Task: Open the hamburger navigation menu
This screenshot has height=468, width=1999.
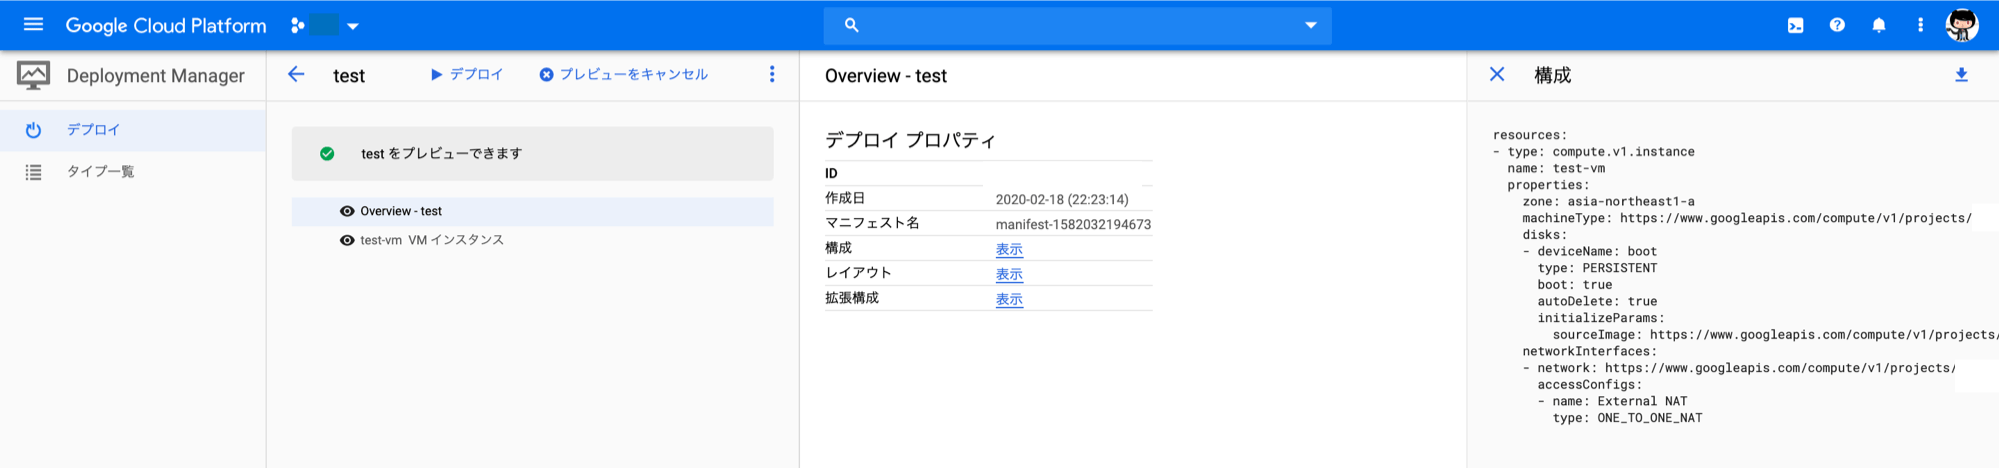Action: (x=33, y=24)
